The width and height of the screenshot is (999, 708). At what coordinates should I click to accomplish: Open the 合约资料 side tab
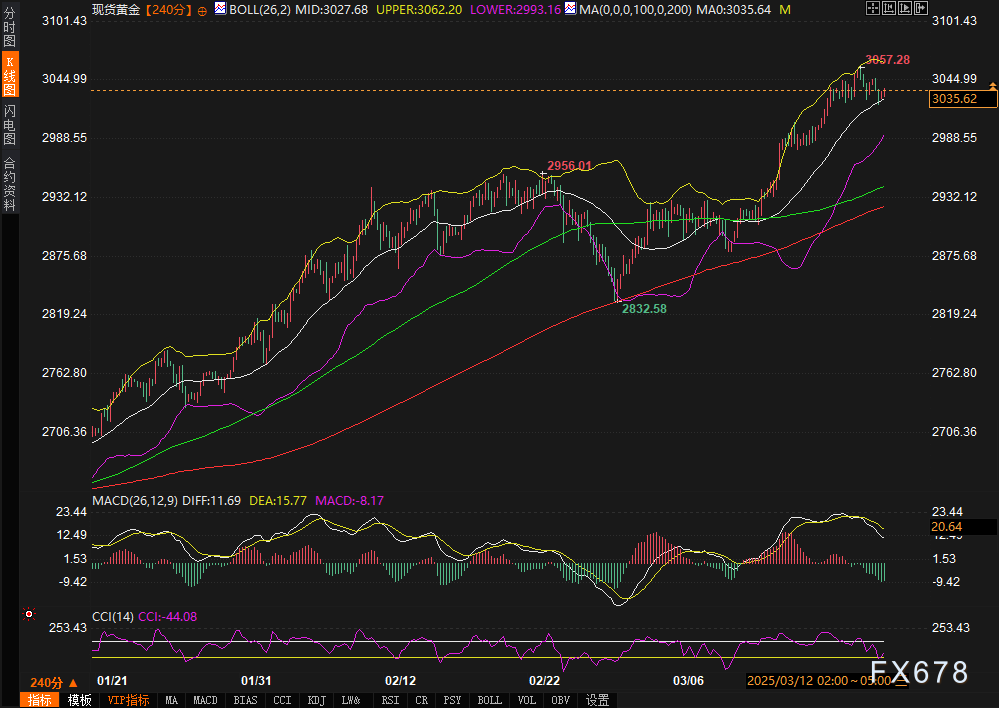tap(9, 184)
